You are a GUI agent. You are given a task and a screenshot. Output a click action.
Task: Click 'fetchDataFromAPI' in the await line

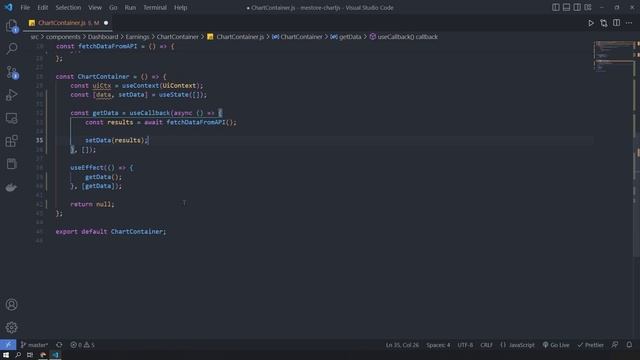[196, 122]
